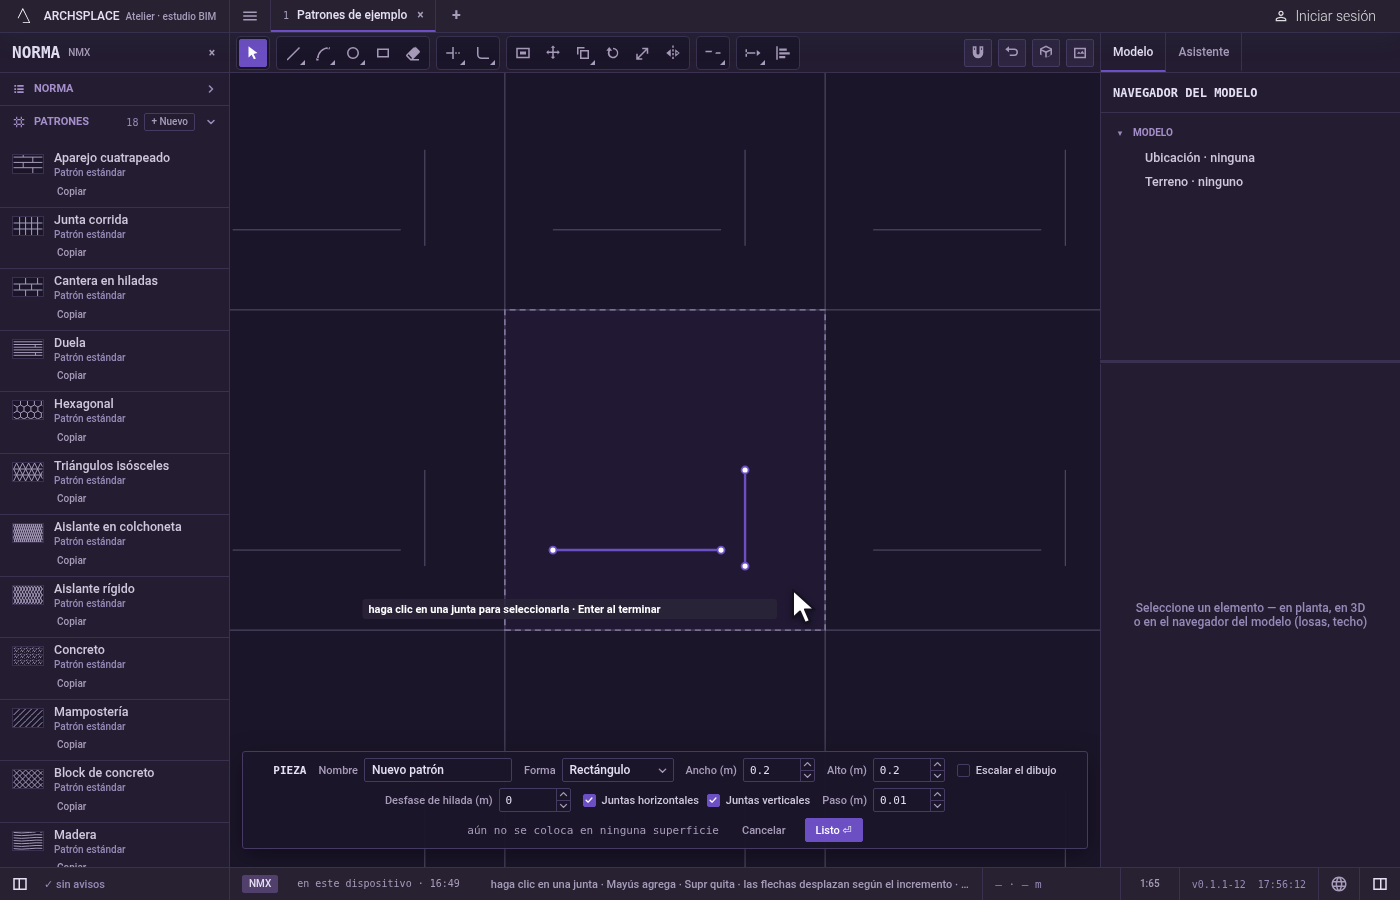Toggle Juntas horizontales checkbox
This screenshot has width=1400, height=900.
(x=590, y=800)
